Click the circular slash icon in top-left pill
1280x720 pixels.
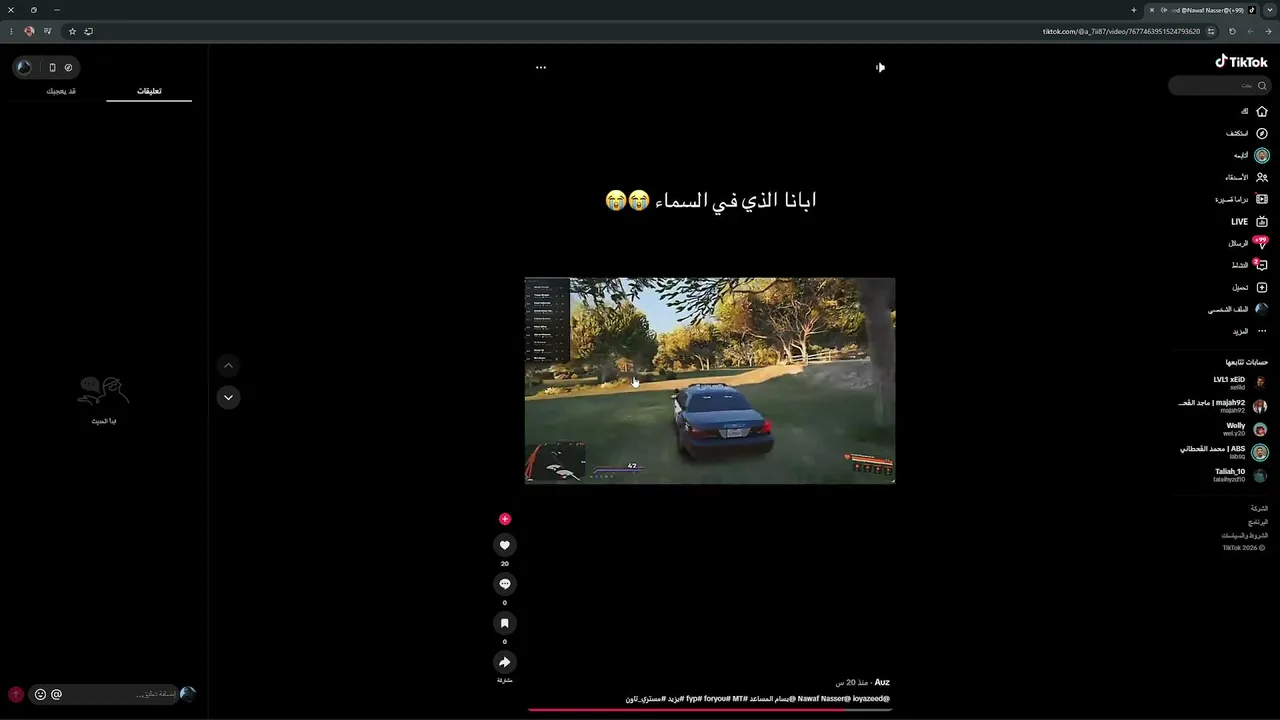click(x=68, y=68)
